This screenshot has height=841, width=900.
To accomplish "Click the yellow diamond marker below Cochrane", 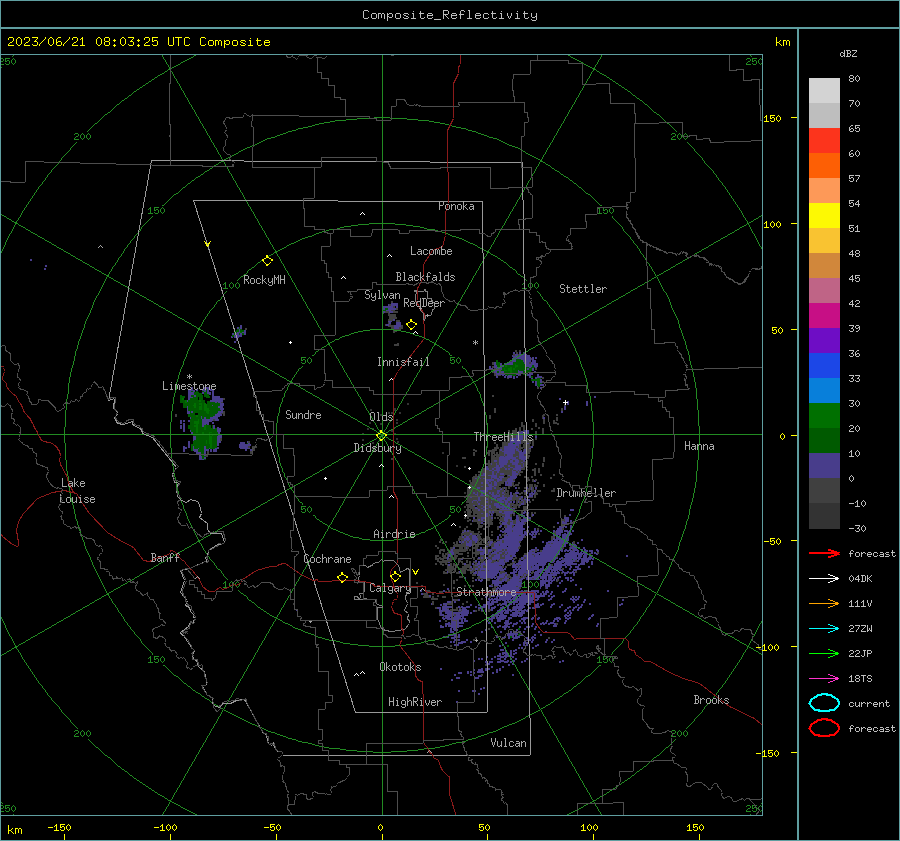I will (342, 577).
